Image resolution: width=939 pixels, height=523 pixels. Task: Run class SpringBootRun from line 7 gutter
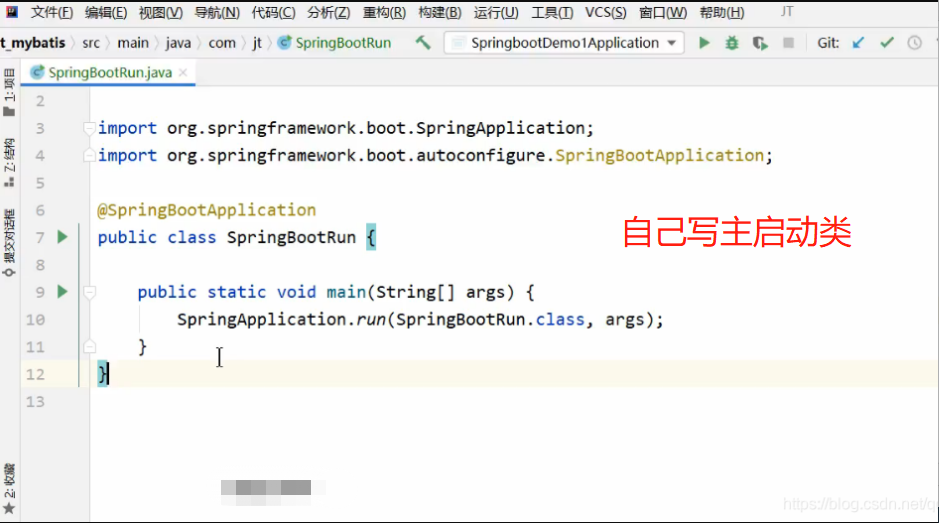tap(62, 237)
